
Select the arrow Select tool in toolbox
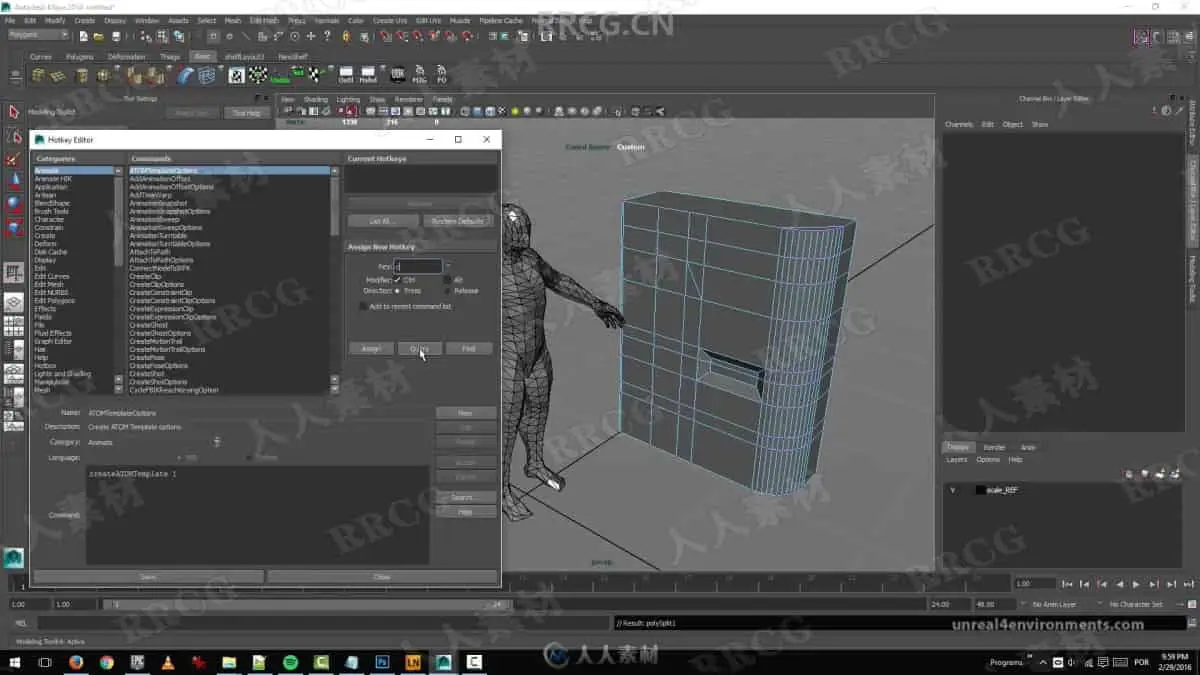click(x=14, y=112)
